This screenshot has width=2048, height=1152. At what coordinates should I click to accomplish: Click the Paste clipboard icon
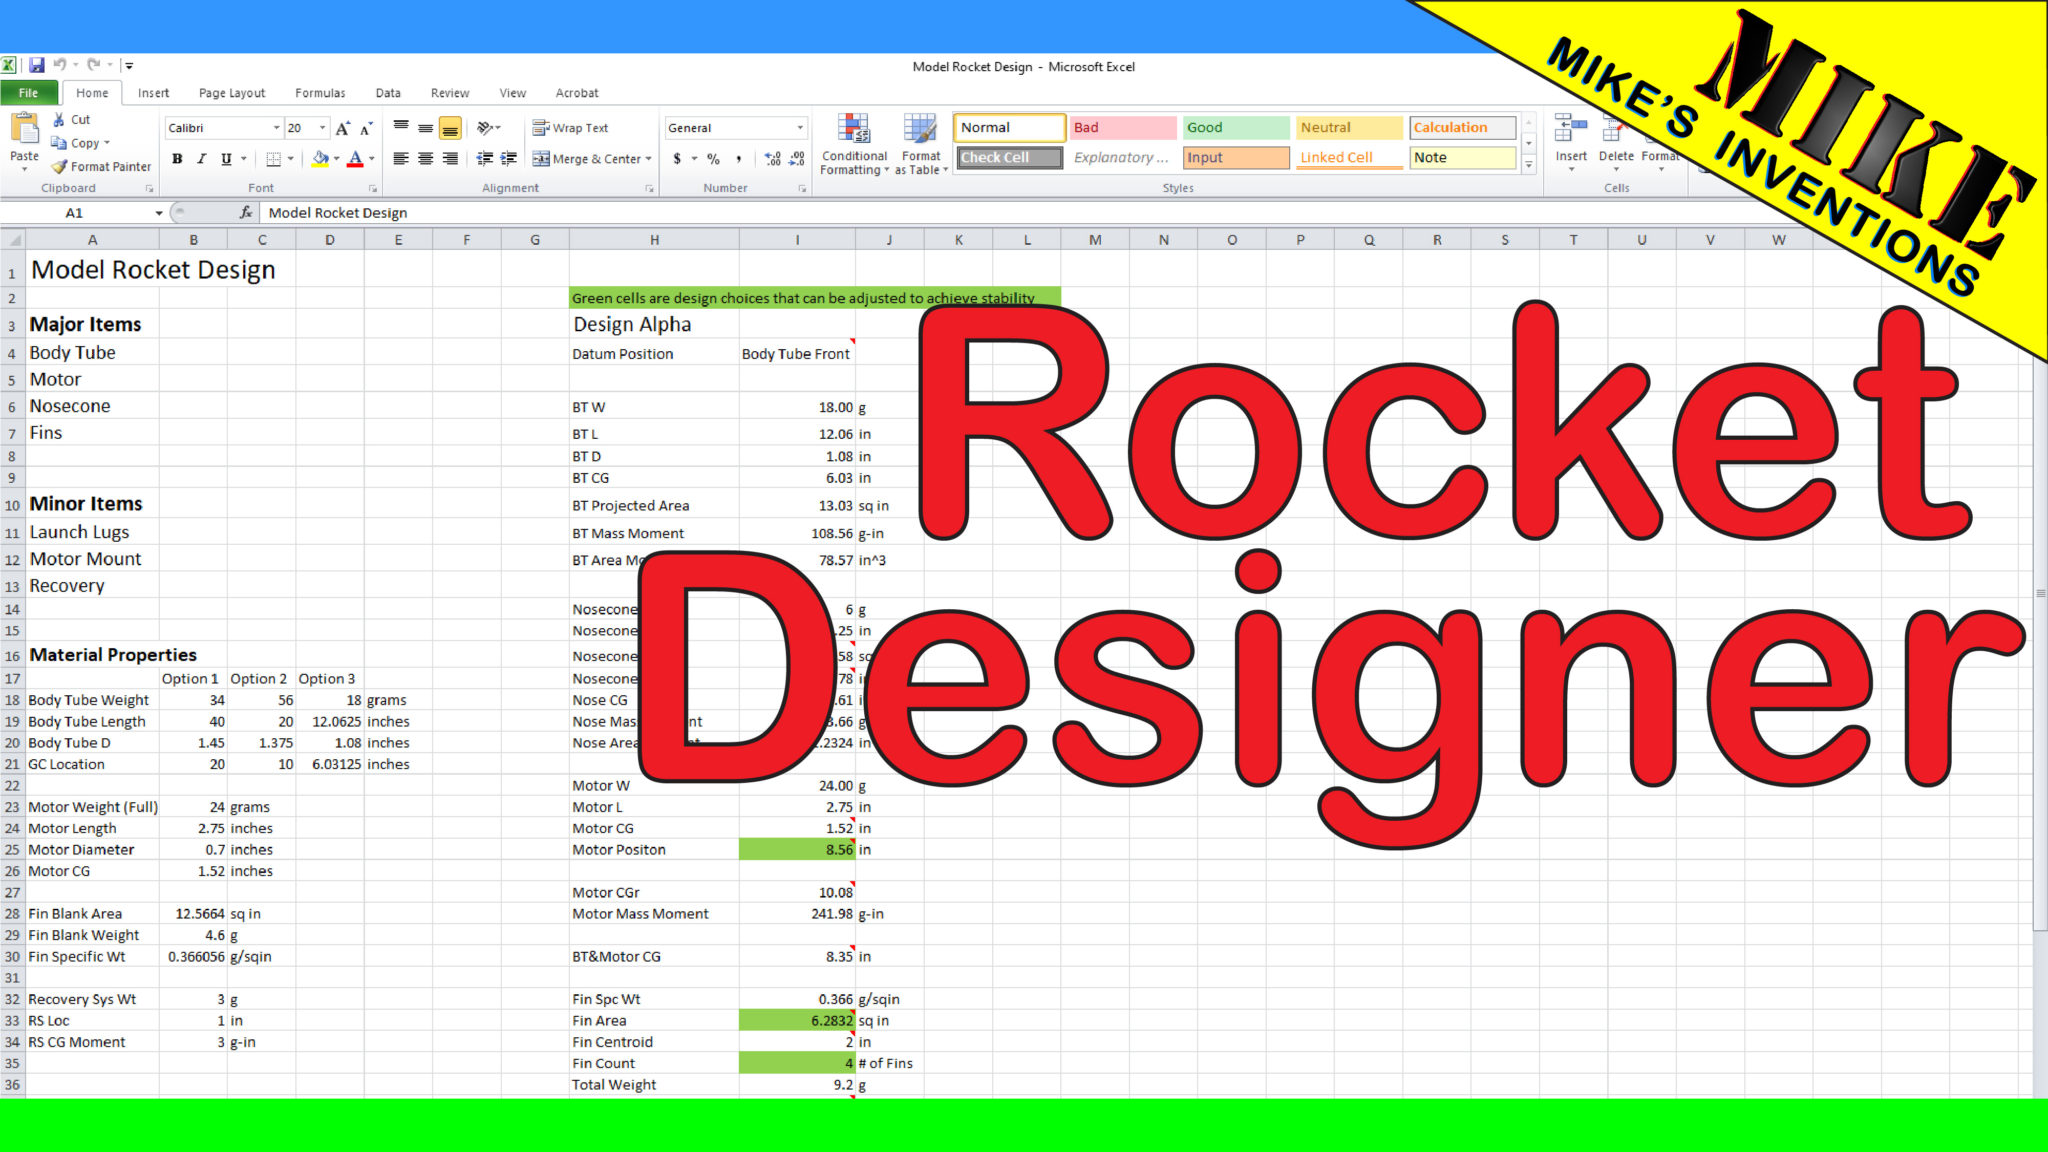(24, 129)
